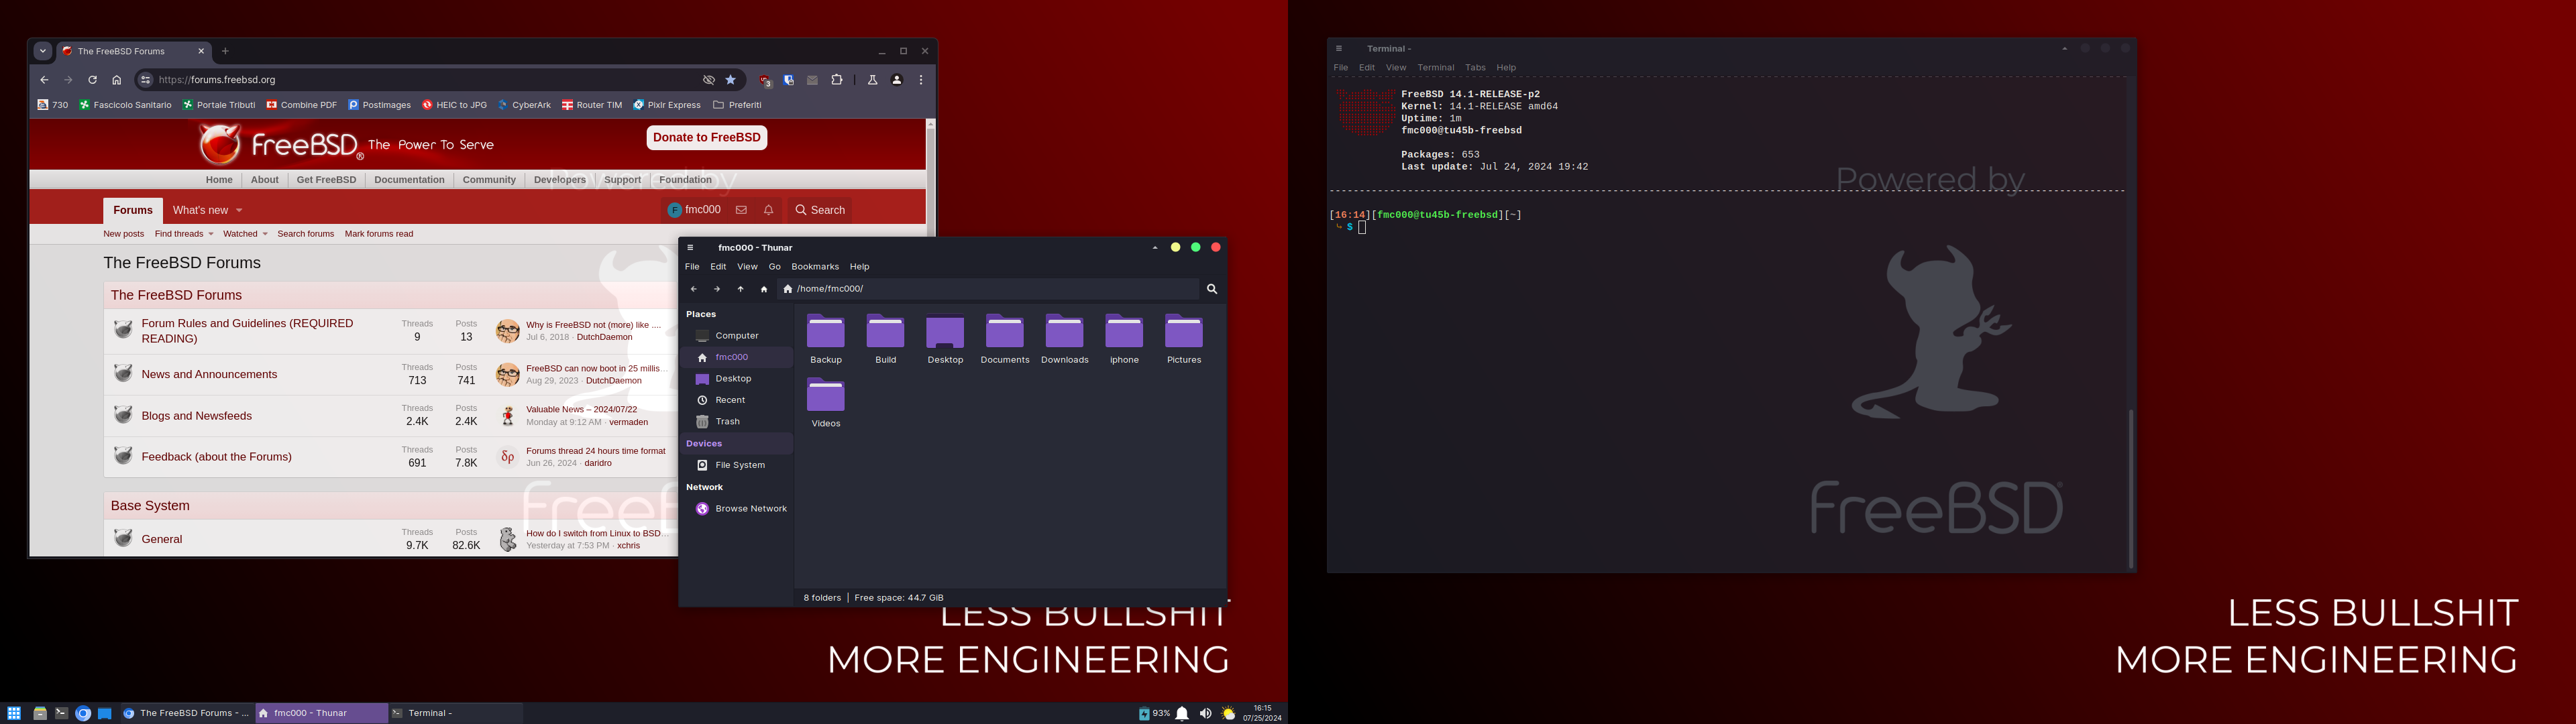The height and width of the screenshot is (724, 2576).
Task: Open the fmc000 user account menu
Action: (x=694, y=210)
